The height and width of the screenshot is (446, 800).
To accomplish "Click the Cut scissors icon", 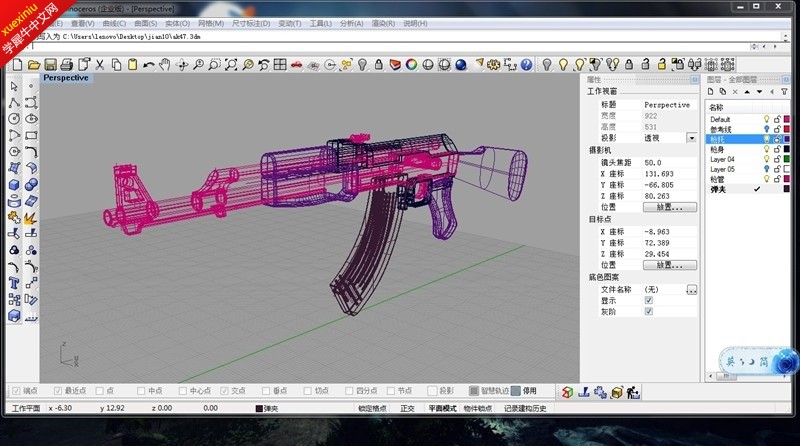I will pyautogui.click(x=99, y=64).
